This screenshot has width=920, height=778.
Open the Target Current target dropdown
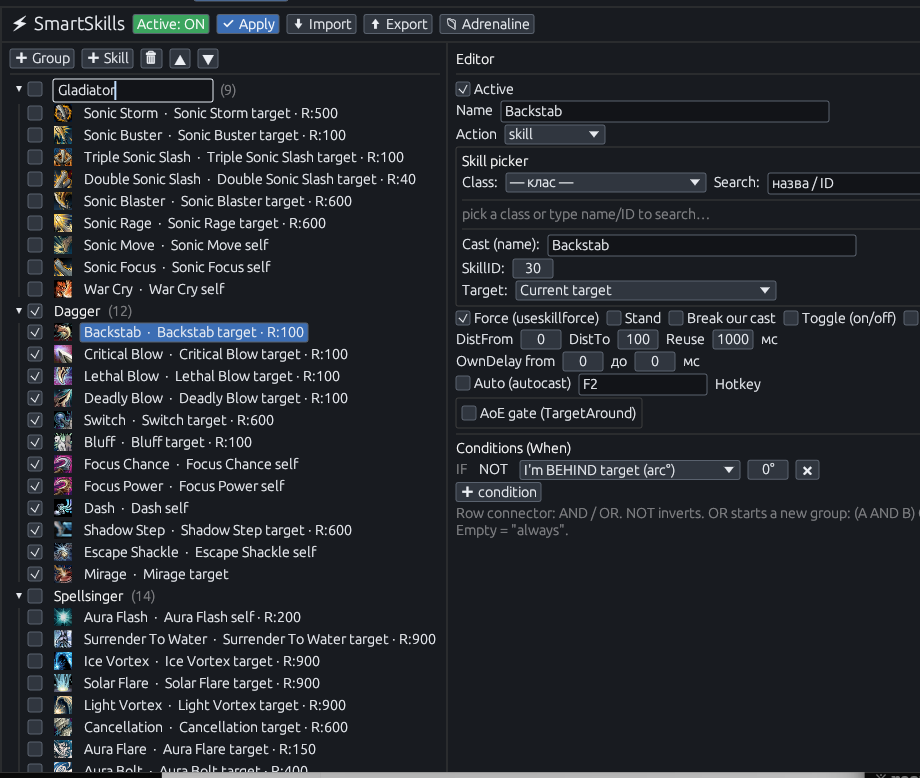point(645,290)
